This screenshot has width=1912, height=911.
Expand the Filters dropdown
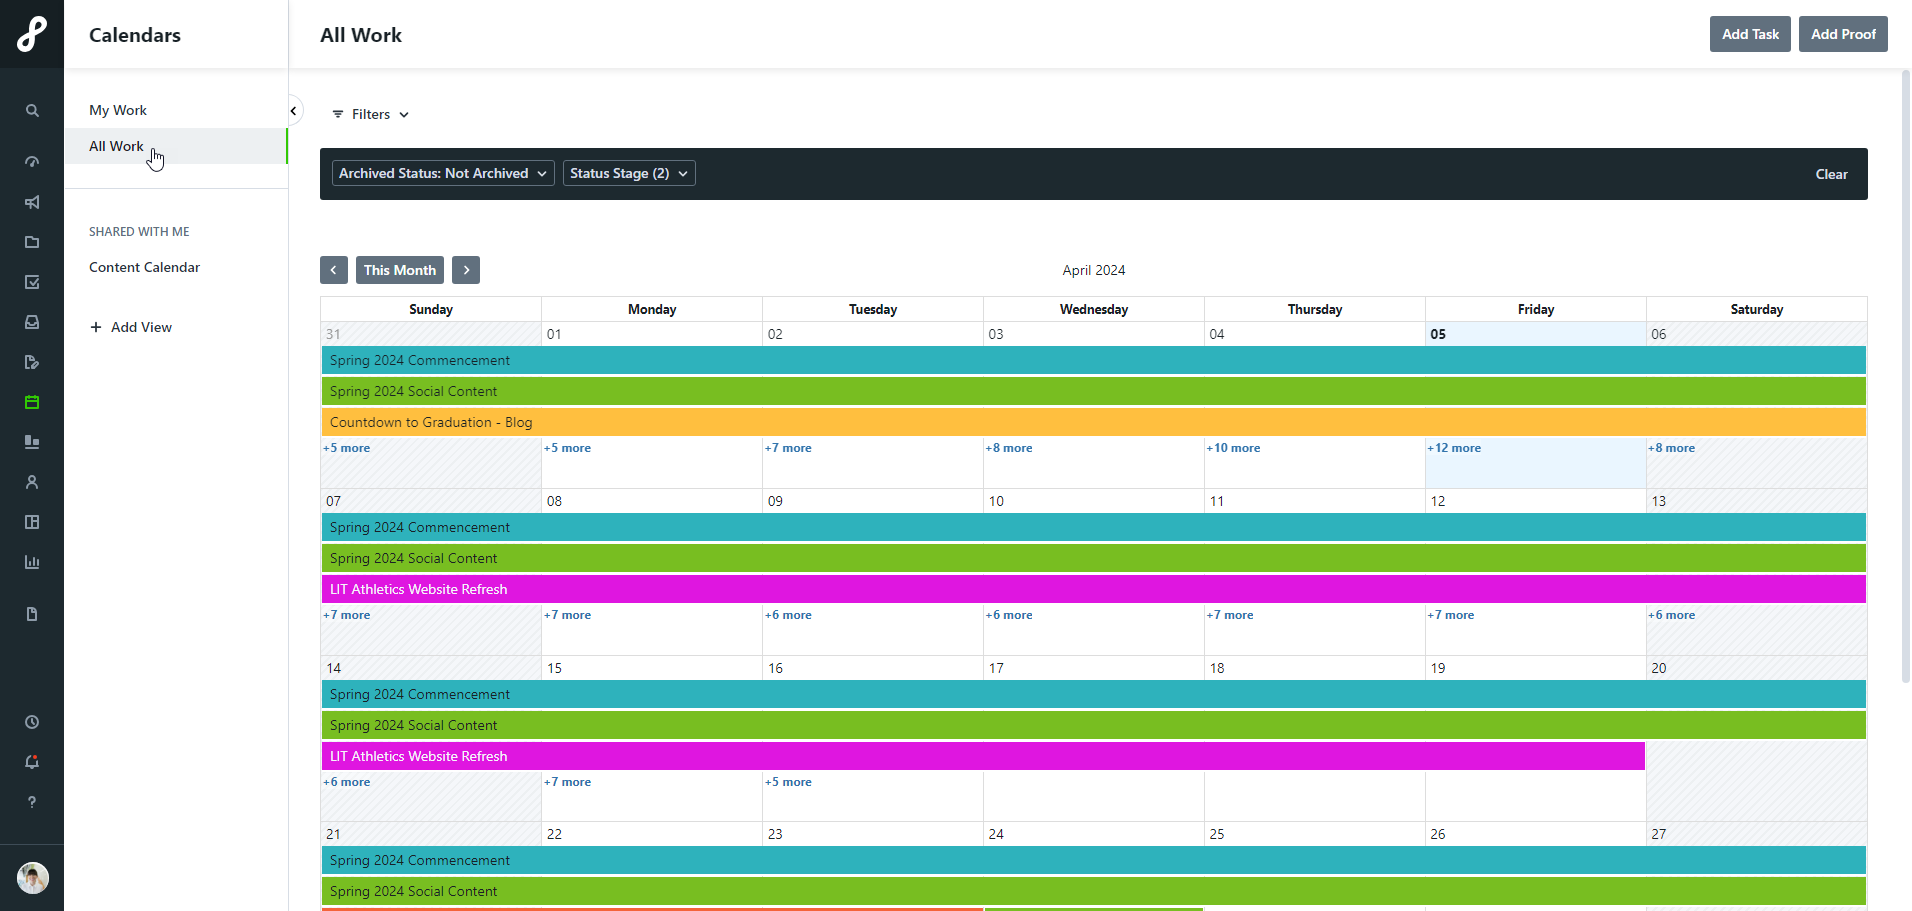[x=371, y=114]
